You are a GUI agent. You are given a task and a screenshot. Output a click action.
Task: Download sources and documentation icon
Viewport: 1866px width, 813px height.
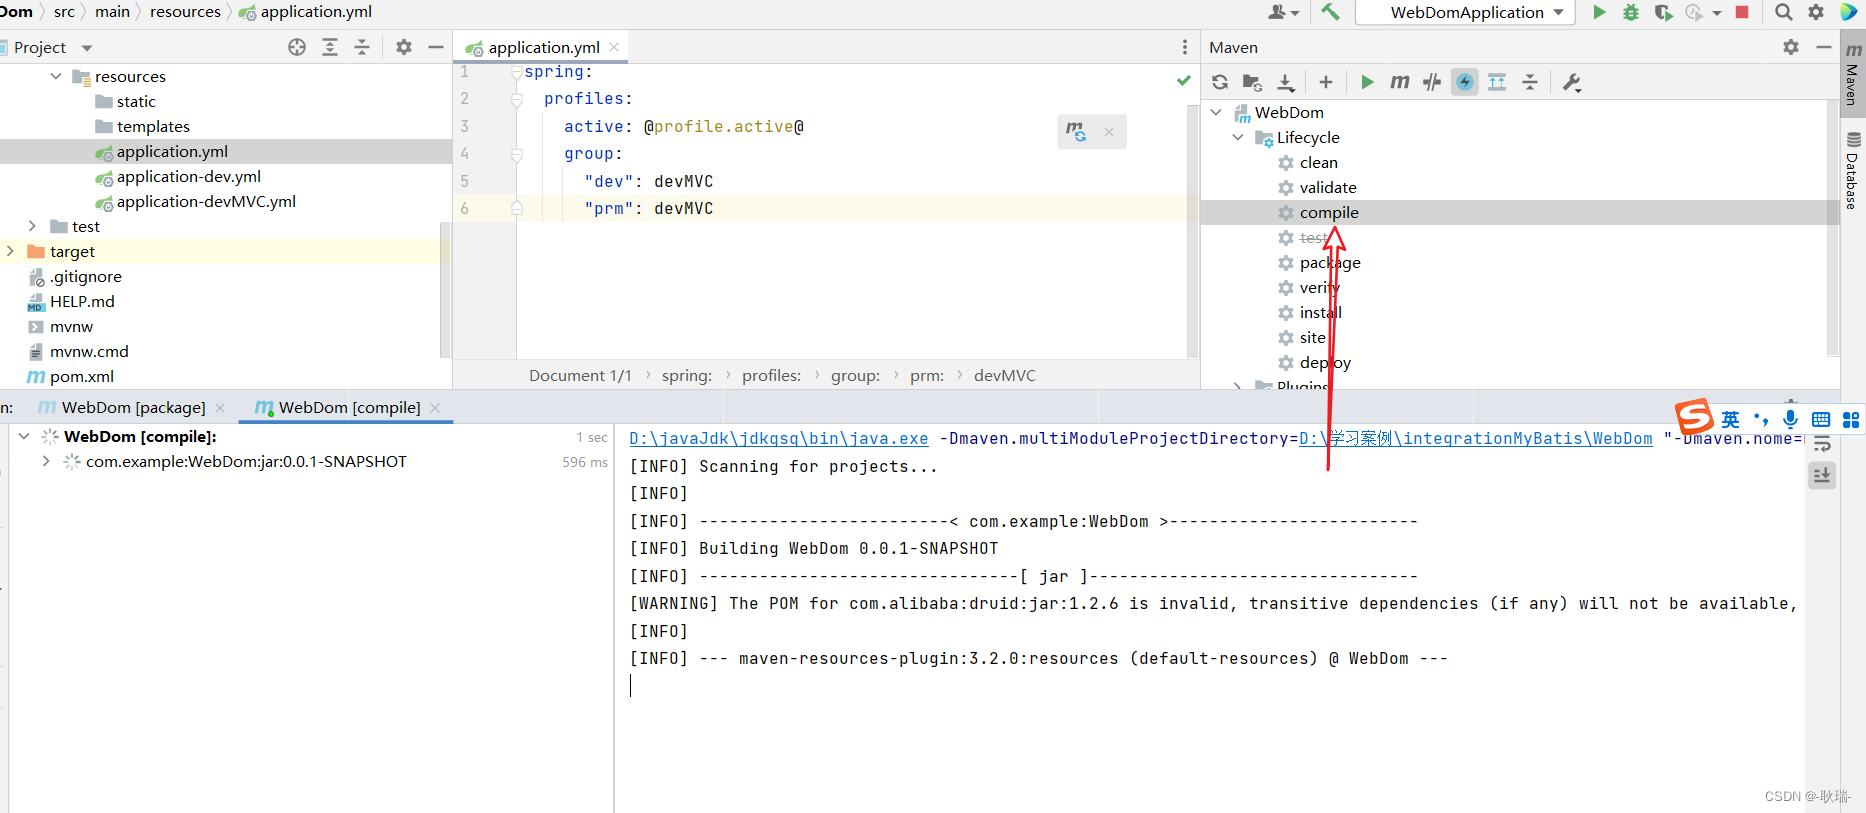(x=1286, y=82)
